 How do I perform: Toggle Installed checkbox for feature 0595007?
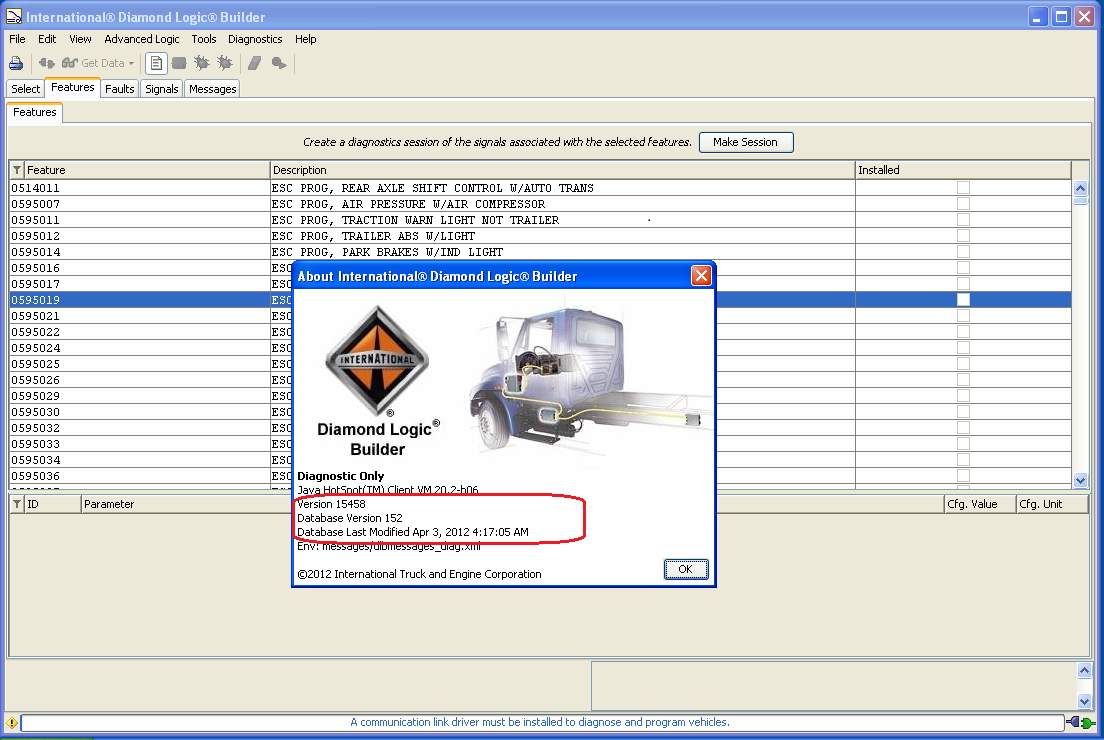coord(963,204)
